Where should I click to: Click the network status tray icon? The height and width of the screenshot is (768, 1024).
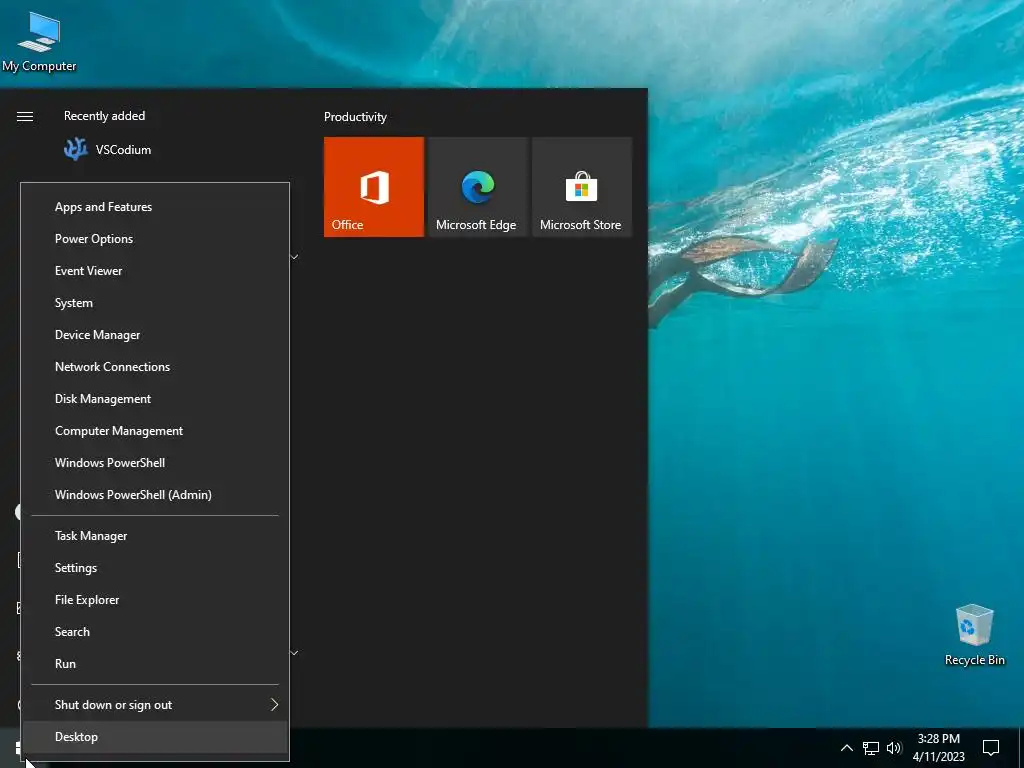871,748
